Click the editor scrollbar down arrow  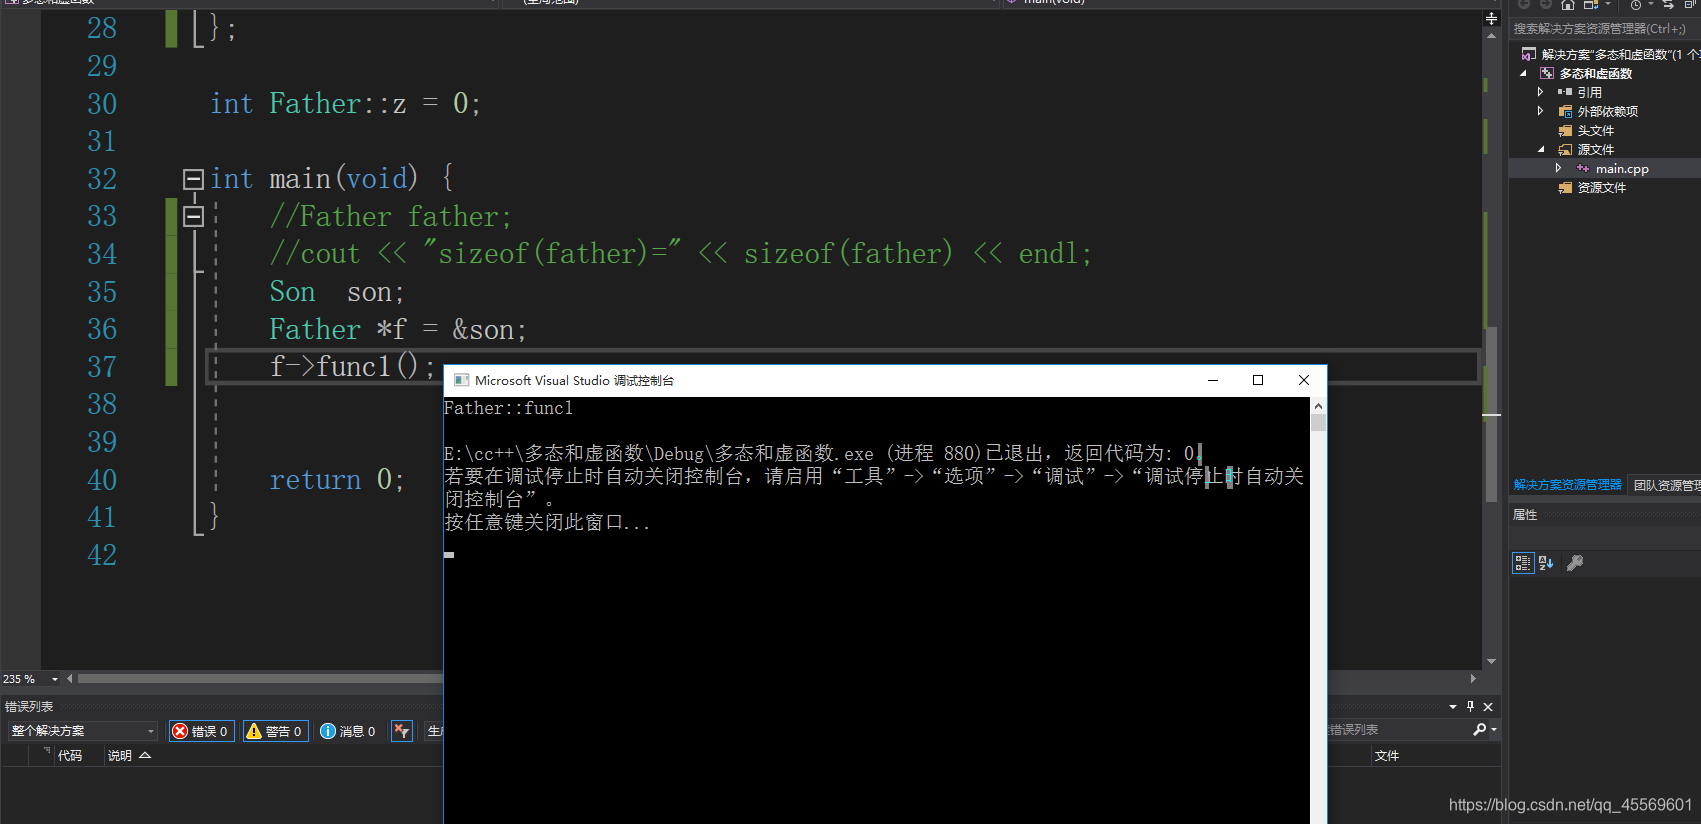[1491, 661]
